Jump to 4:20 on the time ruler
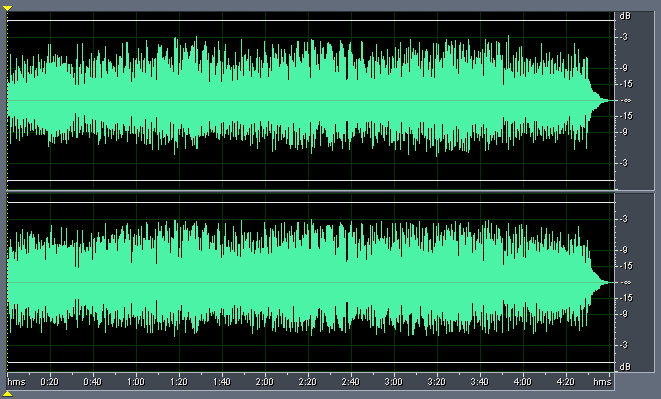Viewport: 661px width, 399px height. point(566,382)
